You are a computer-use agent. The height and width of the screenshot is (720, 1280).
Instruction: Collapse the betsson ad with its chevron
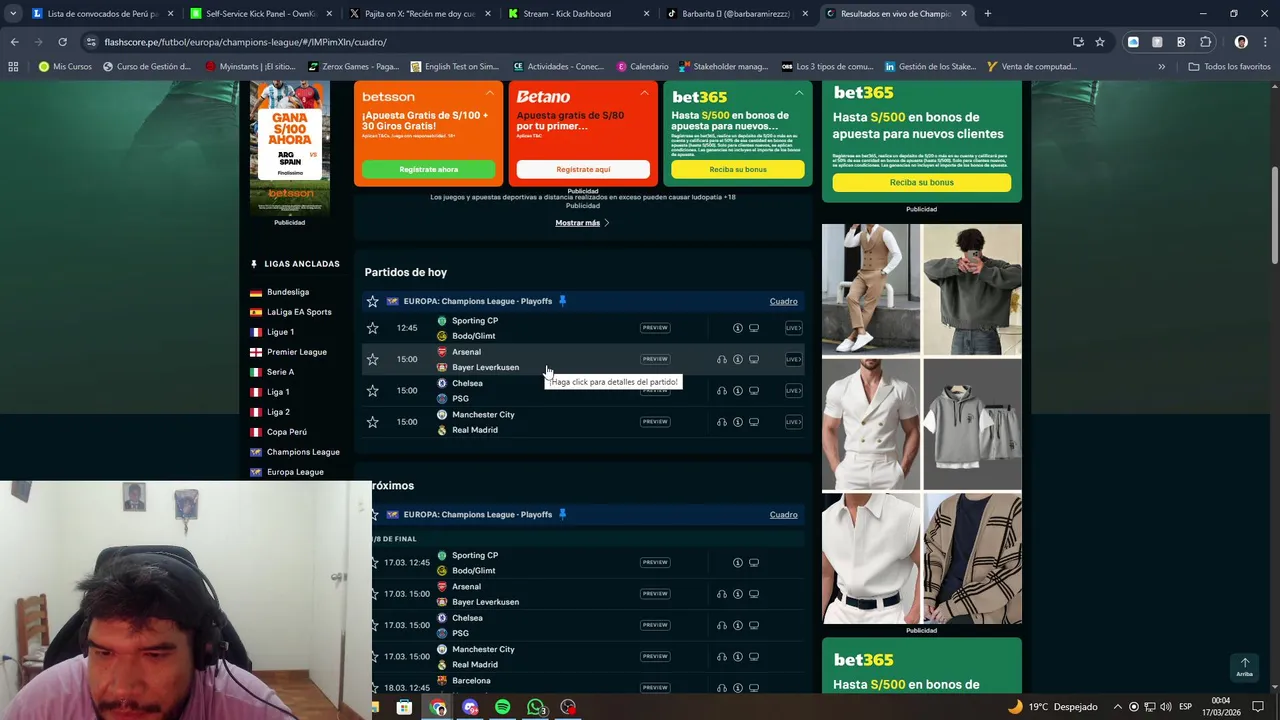[x=489, y=93]
